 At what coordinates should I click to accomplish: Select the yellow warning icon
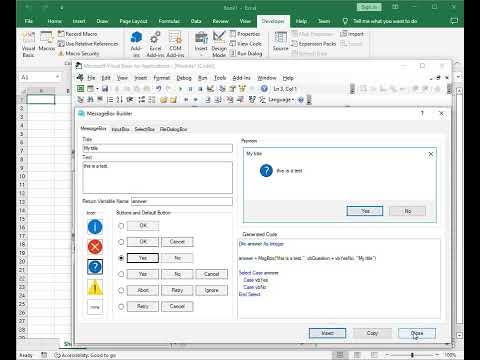[95, 287]
